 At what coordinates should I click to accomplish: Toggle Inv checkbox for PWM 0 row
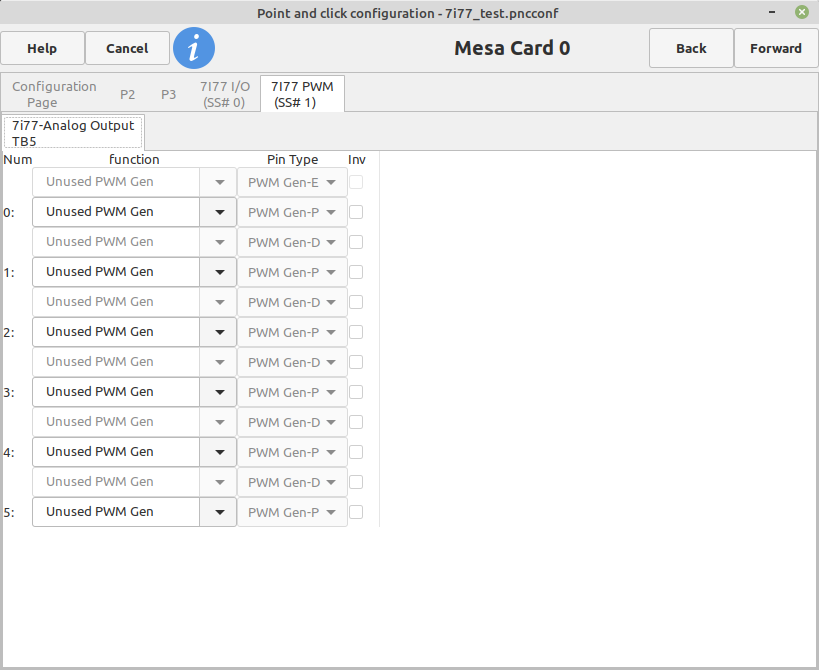356,213
